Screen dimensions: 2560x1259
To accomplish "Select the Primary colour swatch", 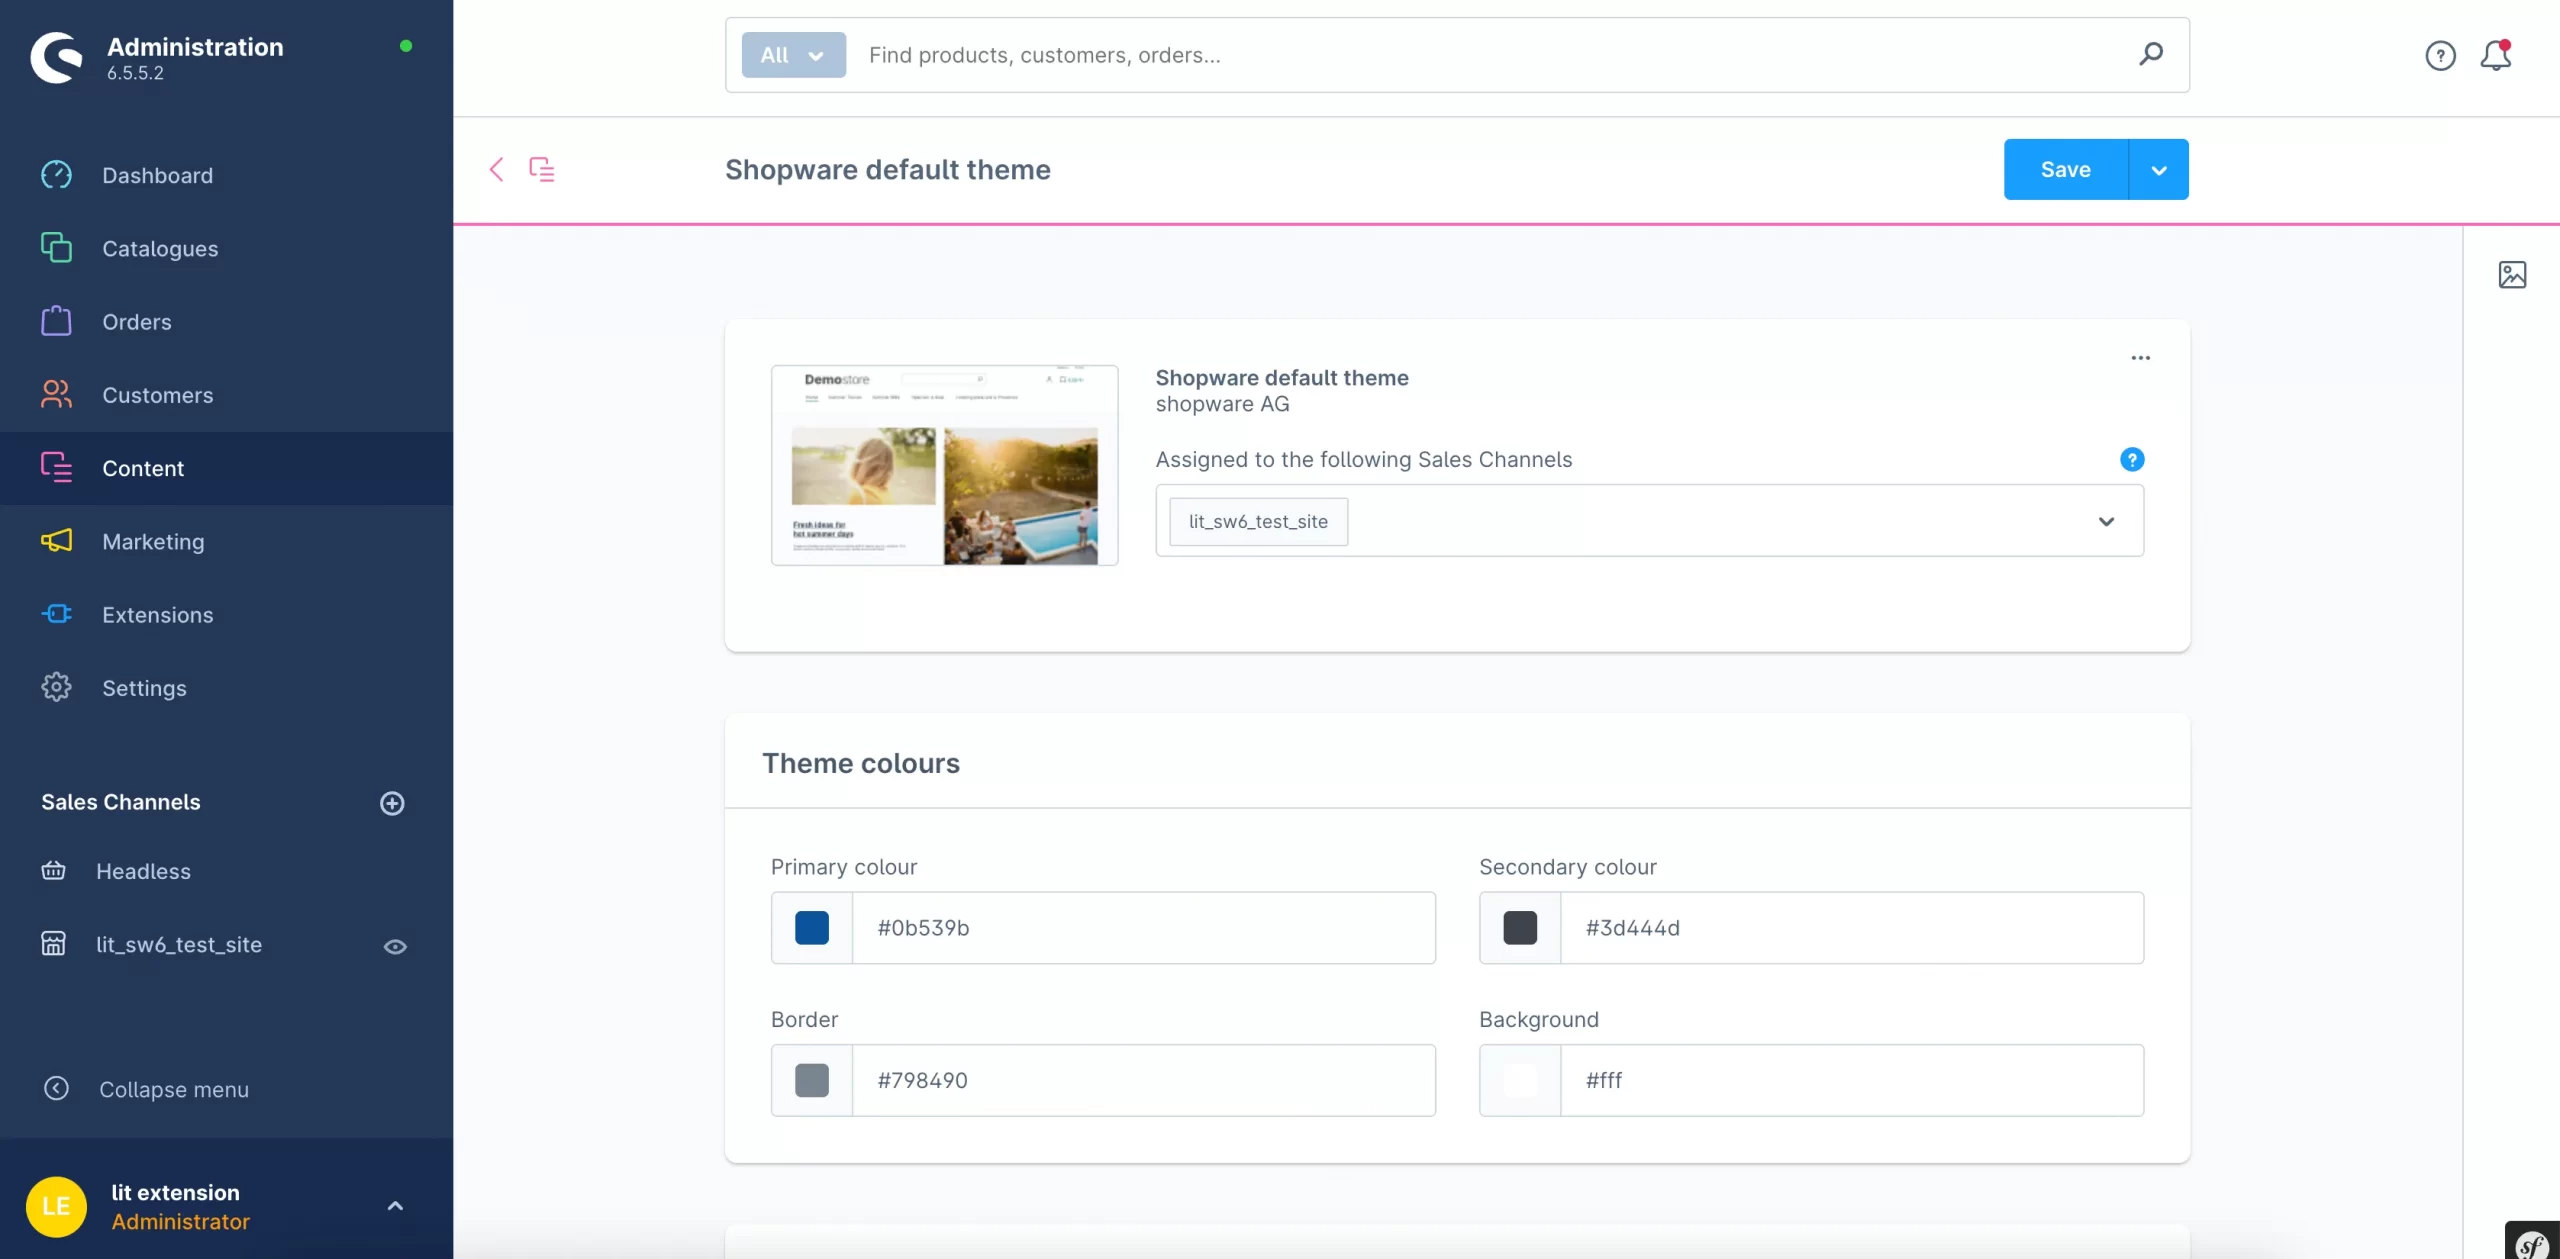I will 811,928.
